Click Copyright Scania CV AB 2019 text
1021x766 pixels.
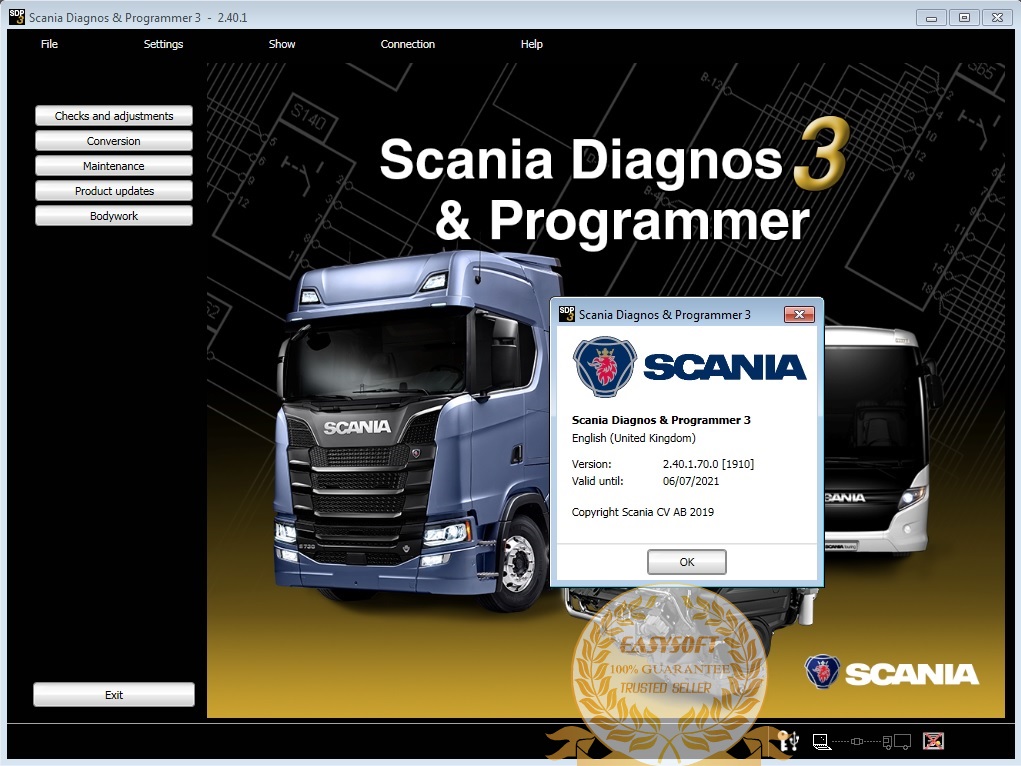[643, 512]
